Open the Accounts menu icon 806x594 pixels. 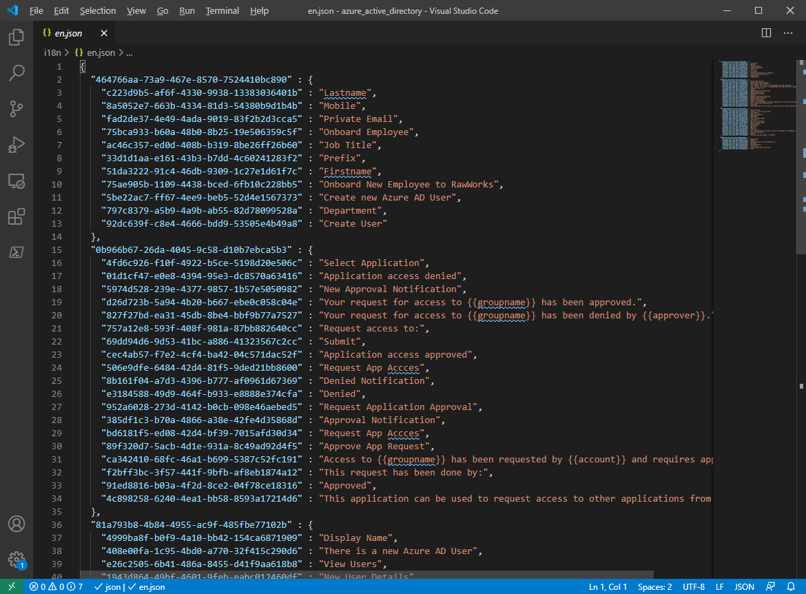coord(16,524)
